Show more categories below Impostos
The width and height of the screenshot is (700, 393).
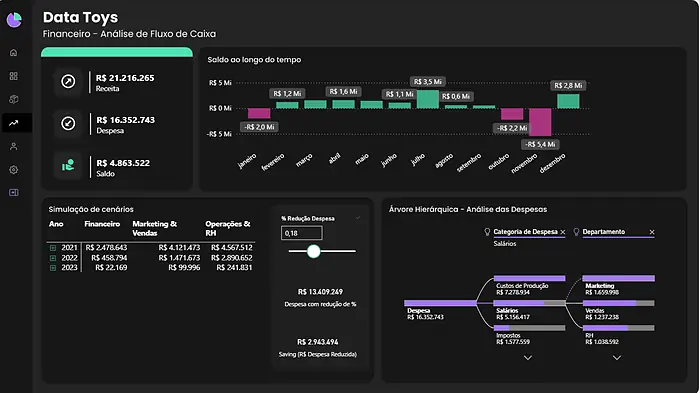pos(528,358)
